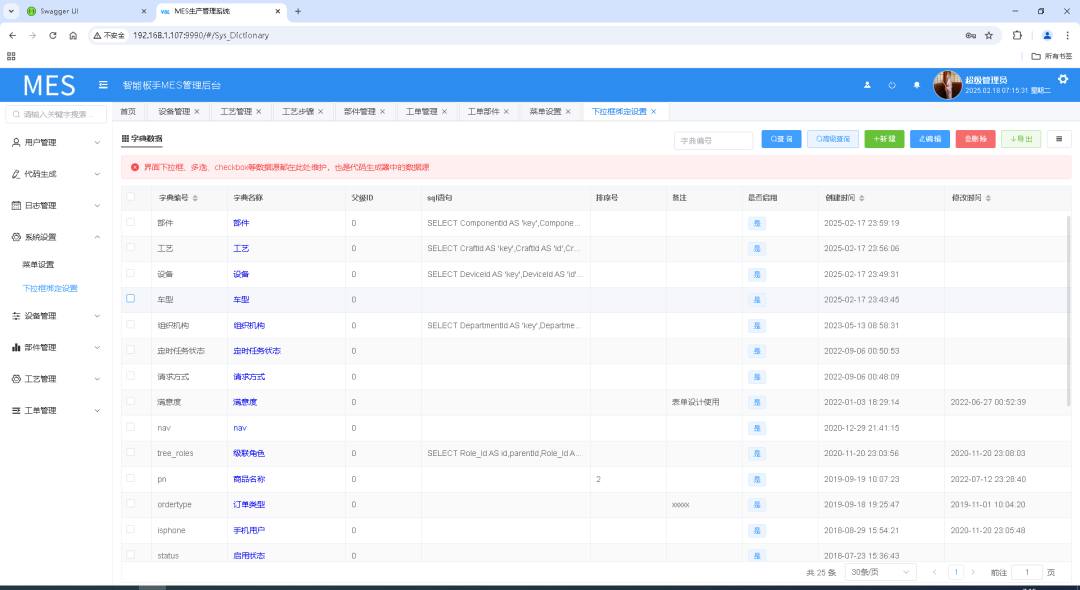Open 菜单设置 in the sidebar

click(38, 265)
